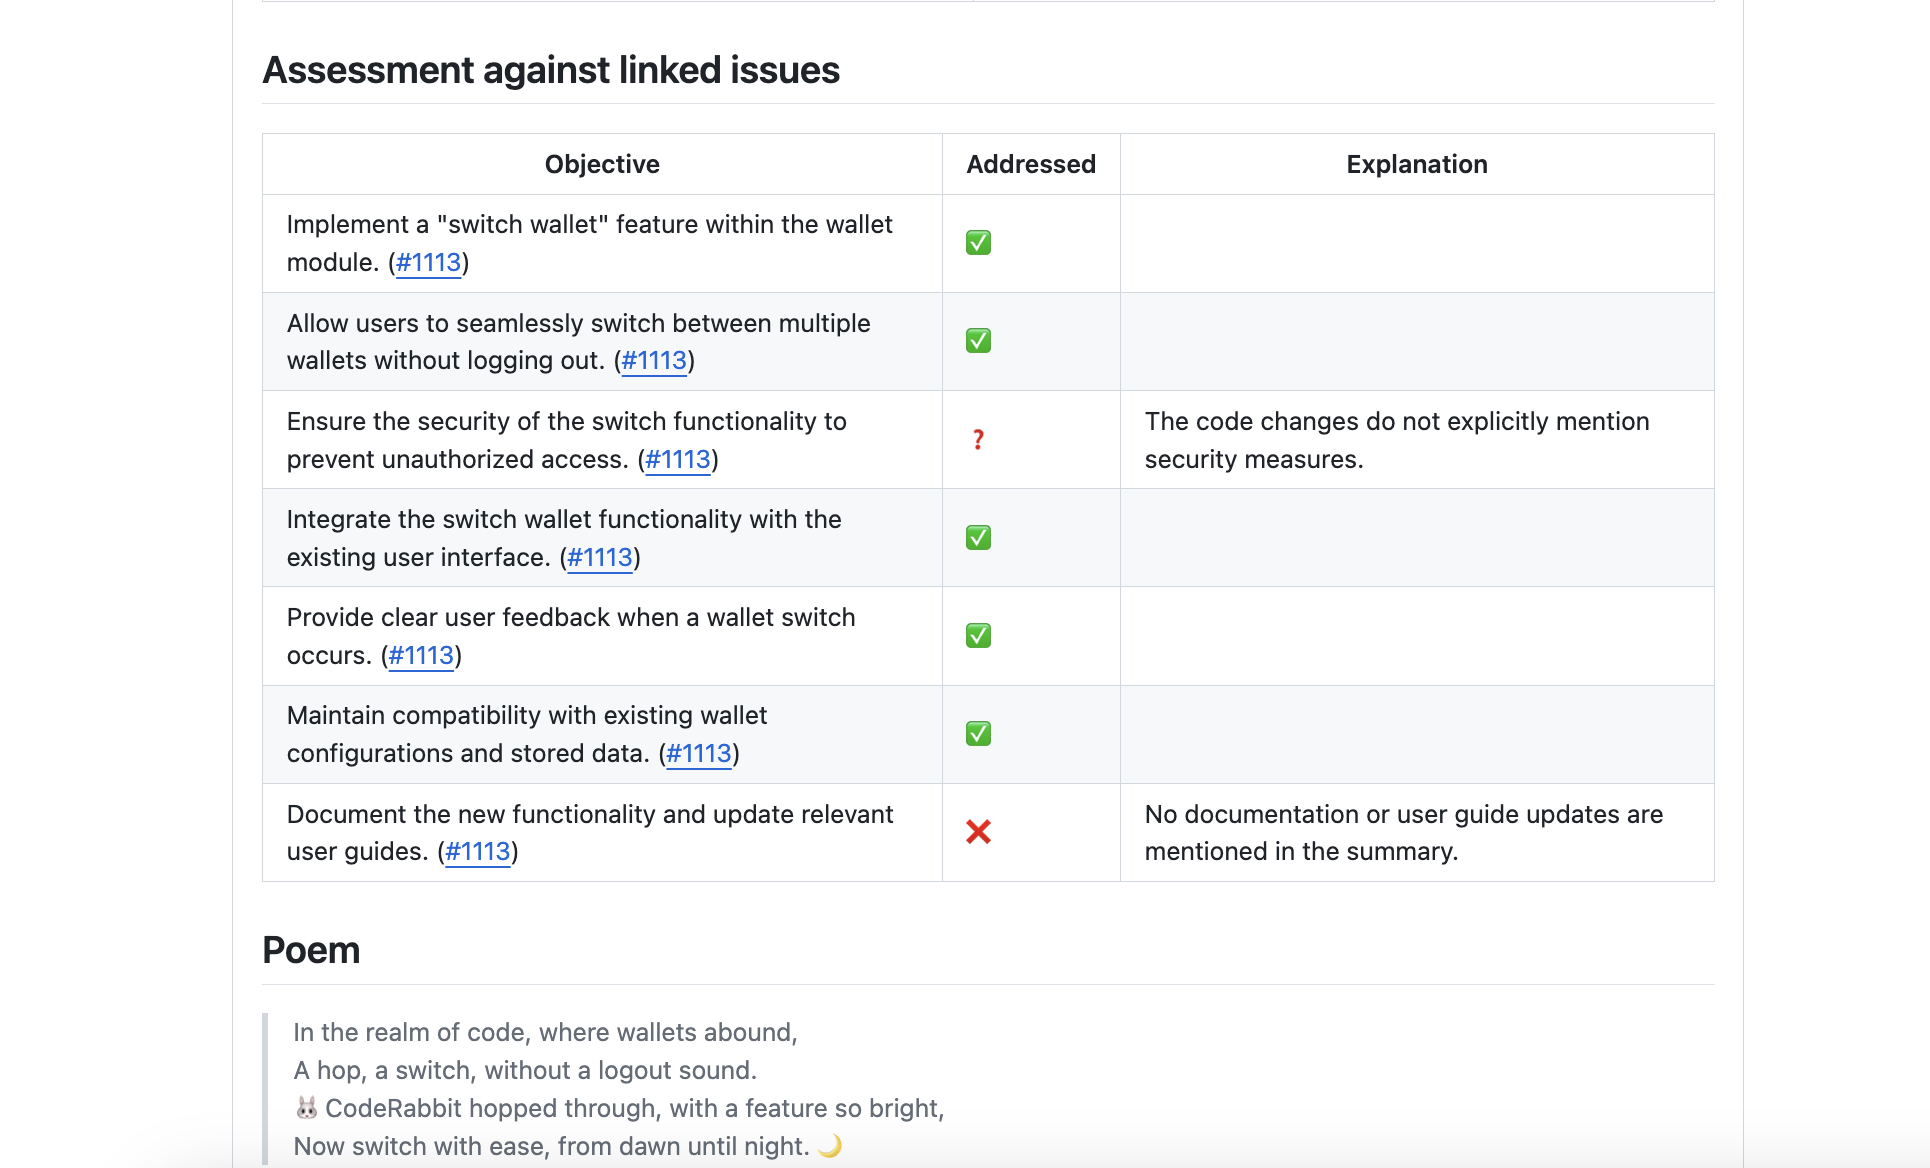Image resolution: width=1930 pixels, height=1168 pixels.
Task: Click #1113 link in security objective row
Action: (678, 459)
